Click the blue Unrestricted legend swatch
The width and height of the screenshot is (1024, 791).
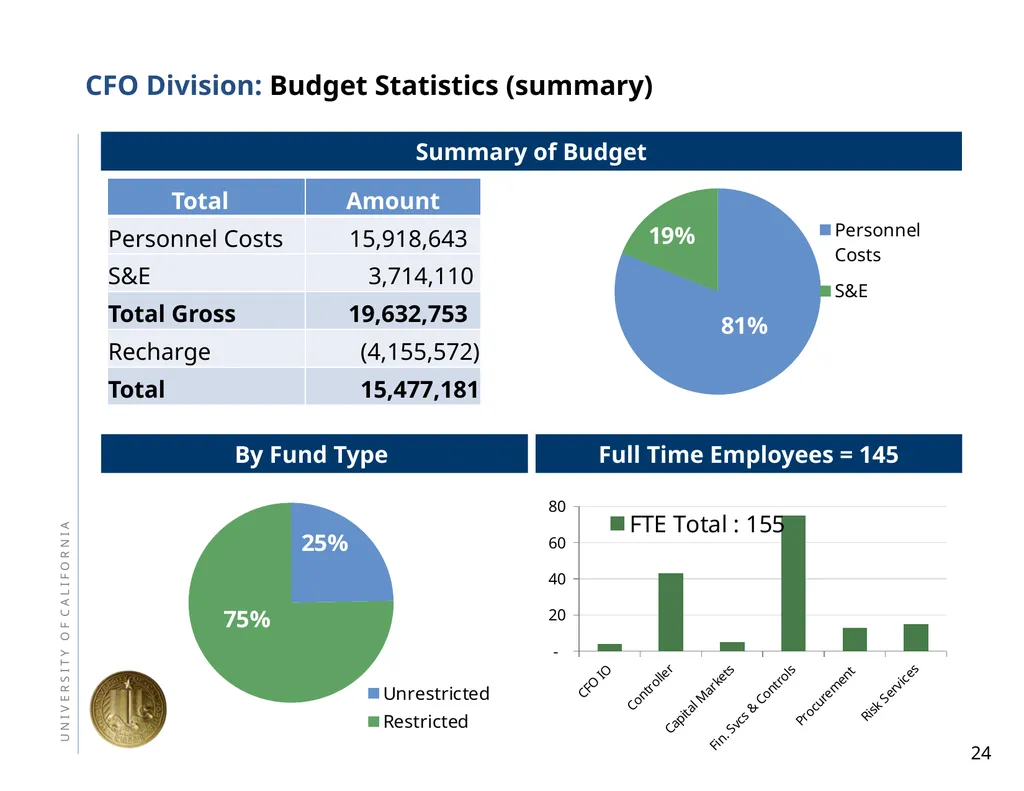point(374,693)
